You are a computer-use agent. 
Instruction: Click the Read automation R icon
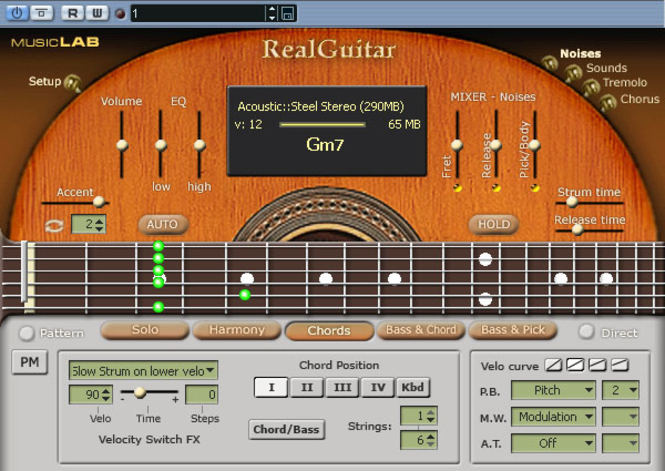(x=73, y=13)
